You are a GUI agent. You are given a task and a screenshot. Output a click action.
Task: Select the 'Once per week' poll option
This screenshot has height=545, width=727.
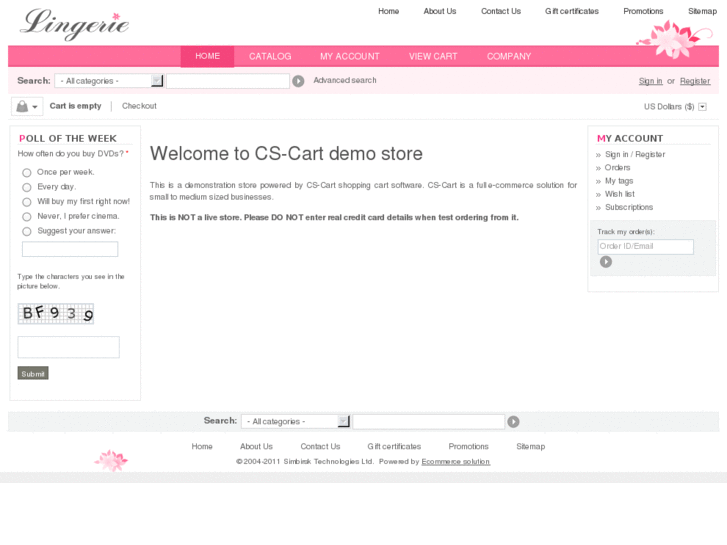click(x=27, y=173)
